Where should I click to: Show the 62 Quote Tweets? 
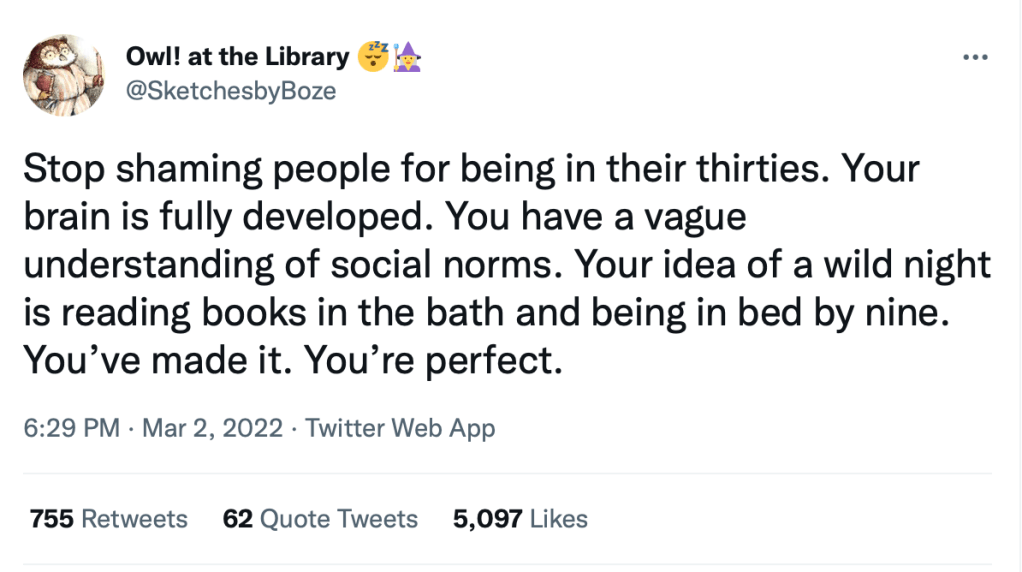(320, 519)
